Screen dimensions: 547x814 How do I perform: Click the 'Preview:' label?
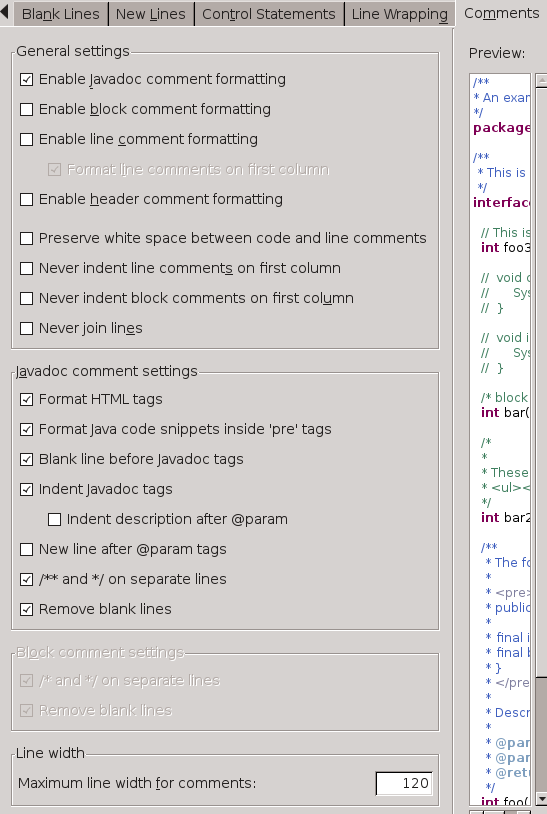pos(497,53)
